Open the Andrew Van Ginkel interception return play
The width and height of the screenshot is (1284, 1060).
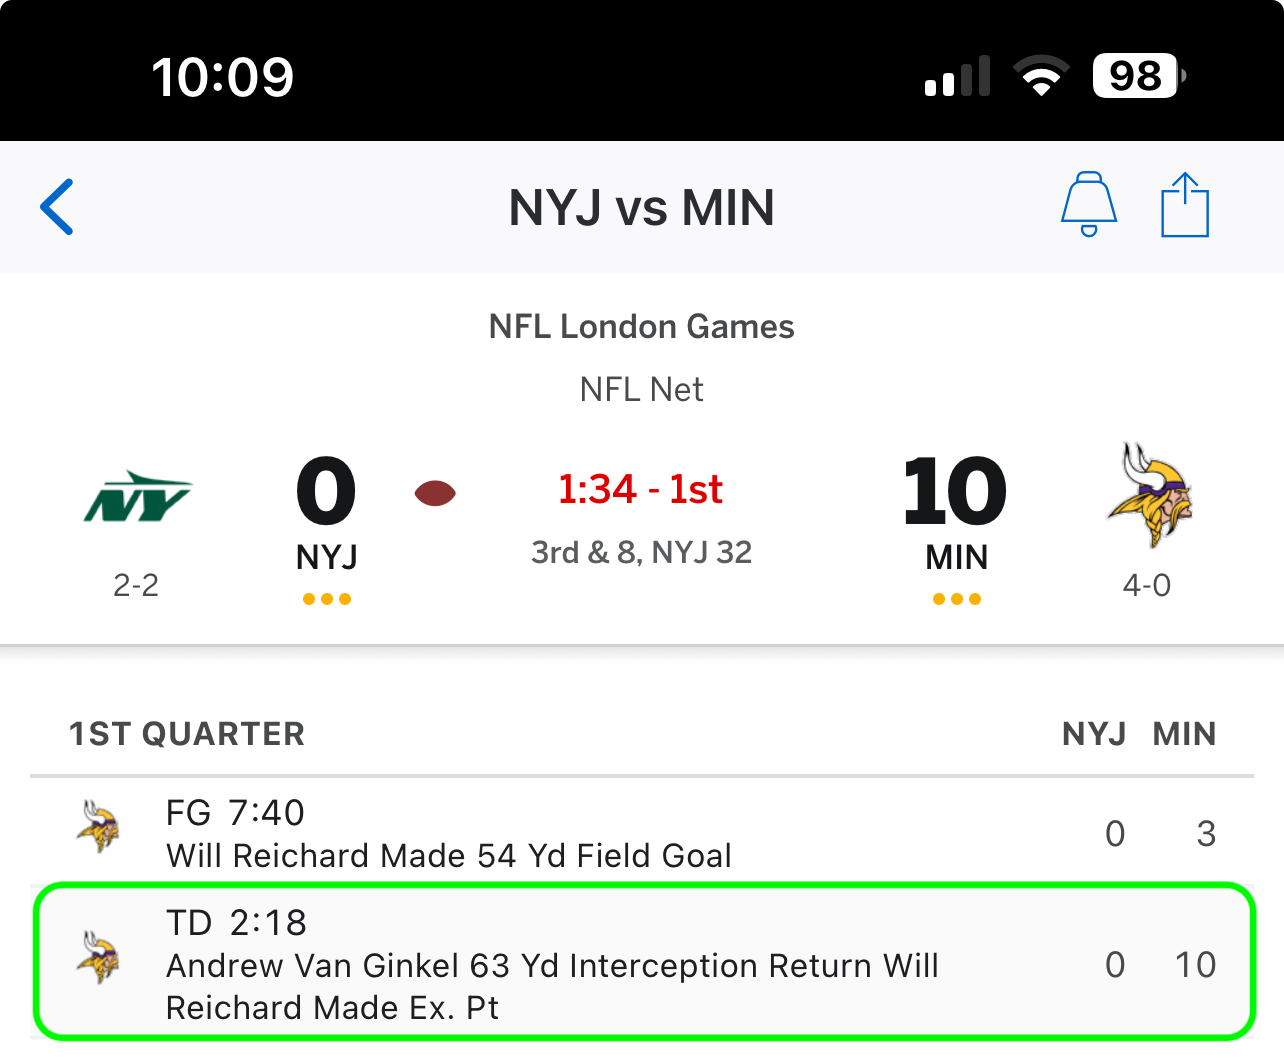pos(644,962)
